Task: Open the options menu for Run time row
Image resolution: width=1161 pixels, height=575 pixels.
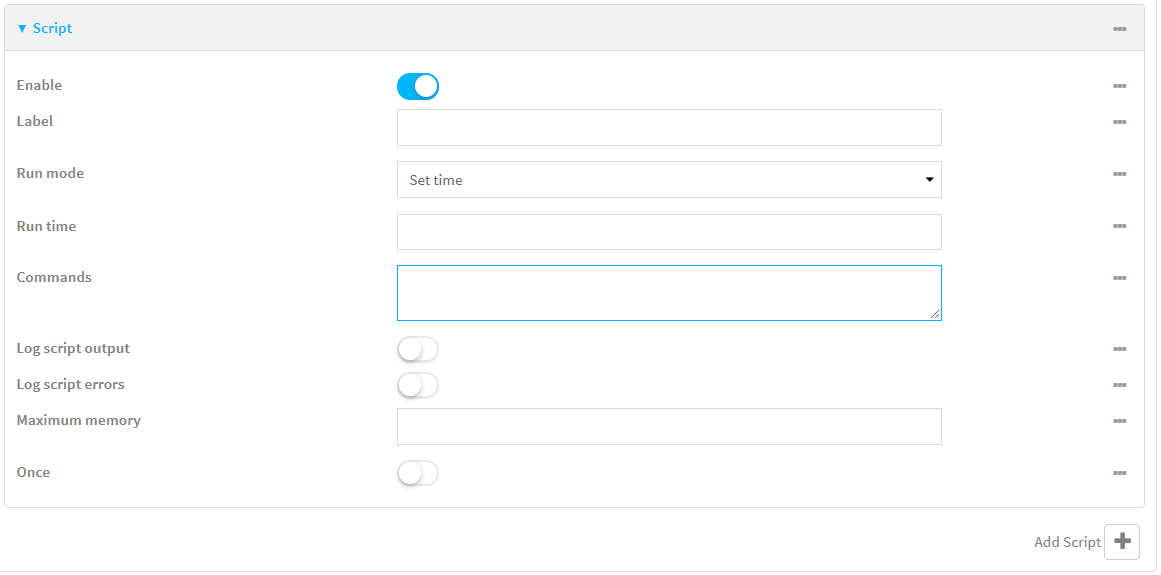Action: pyautogui.click(x=1119, y=226)
